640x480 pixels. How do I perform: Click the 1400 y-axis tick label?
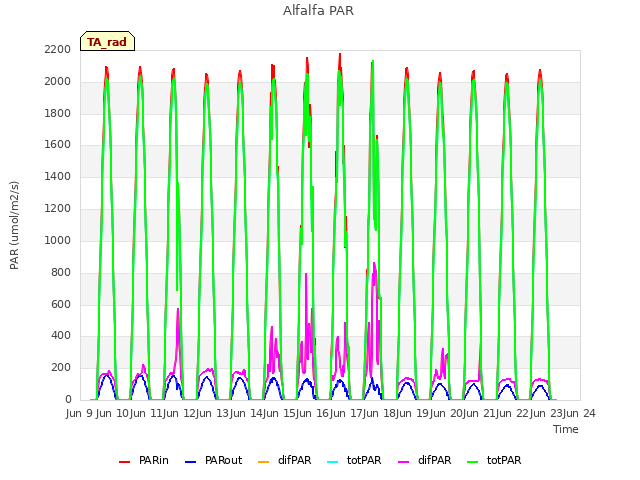[58, 177]
